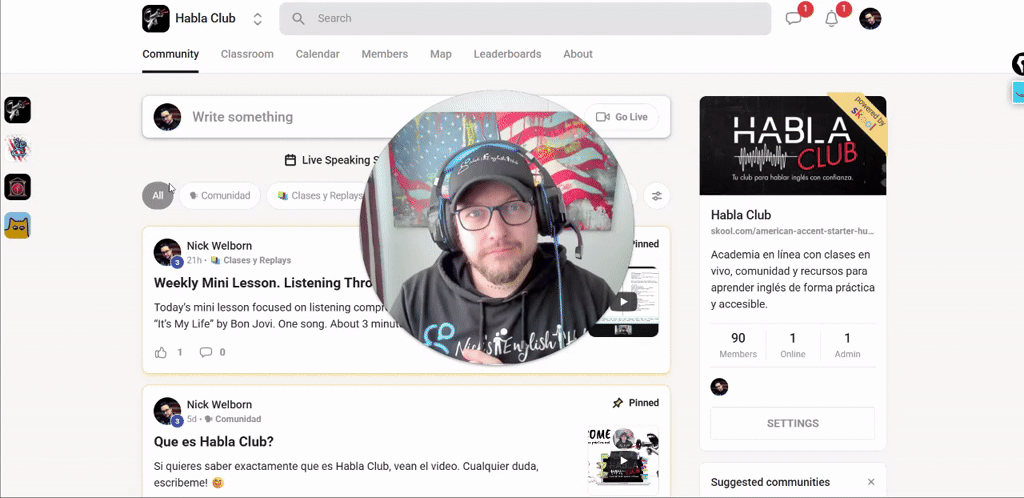The width and height of the screenshot is (1024, 498).
Task: View the Leaderboards tab
Action: 507,54
